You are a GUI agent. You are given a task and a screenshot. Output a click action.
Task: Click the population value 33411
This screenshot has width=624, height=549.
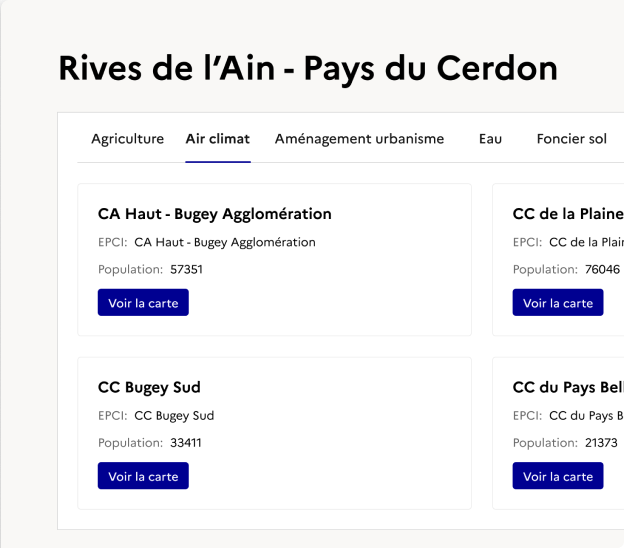186,443
